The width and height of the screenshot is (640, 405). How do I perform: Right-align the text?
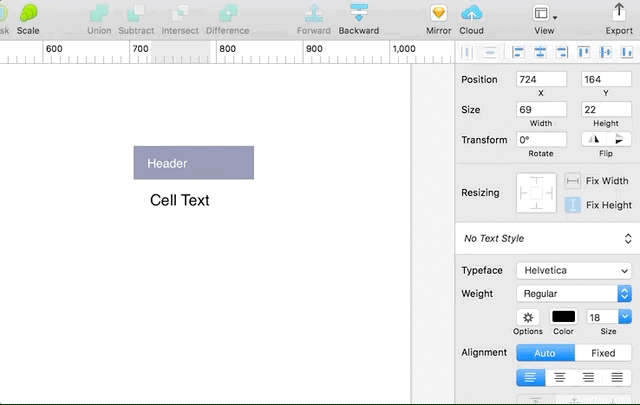588,378
